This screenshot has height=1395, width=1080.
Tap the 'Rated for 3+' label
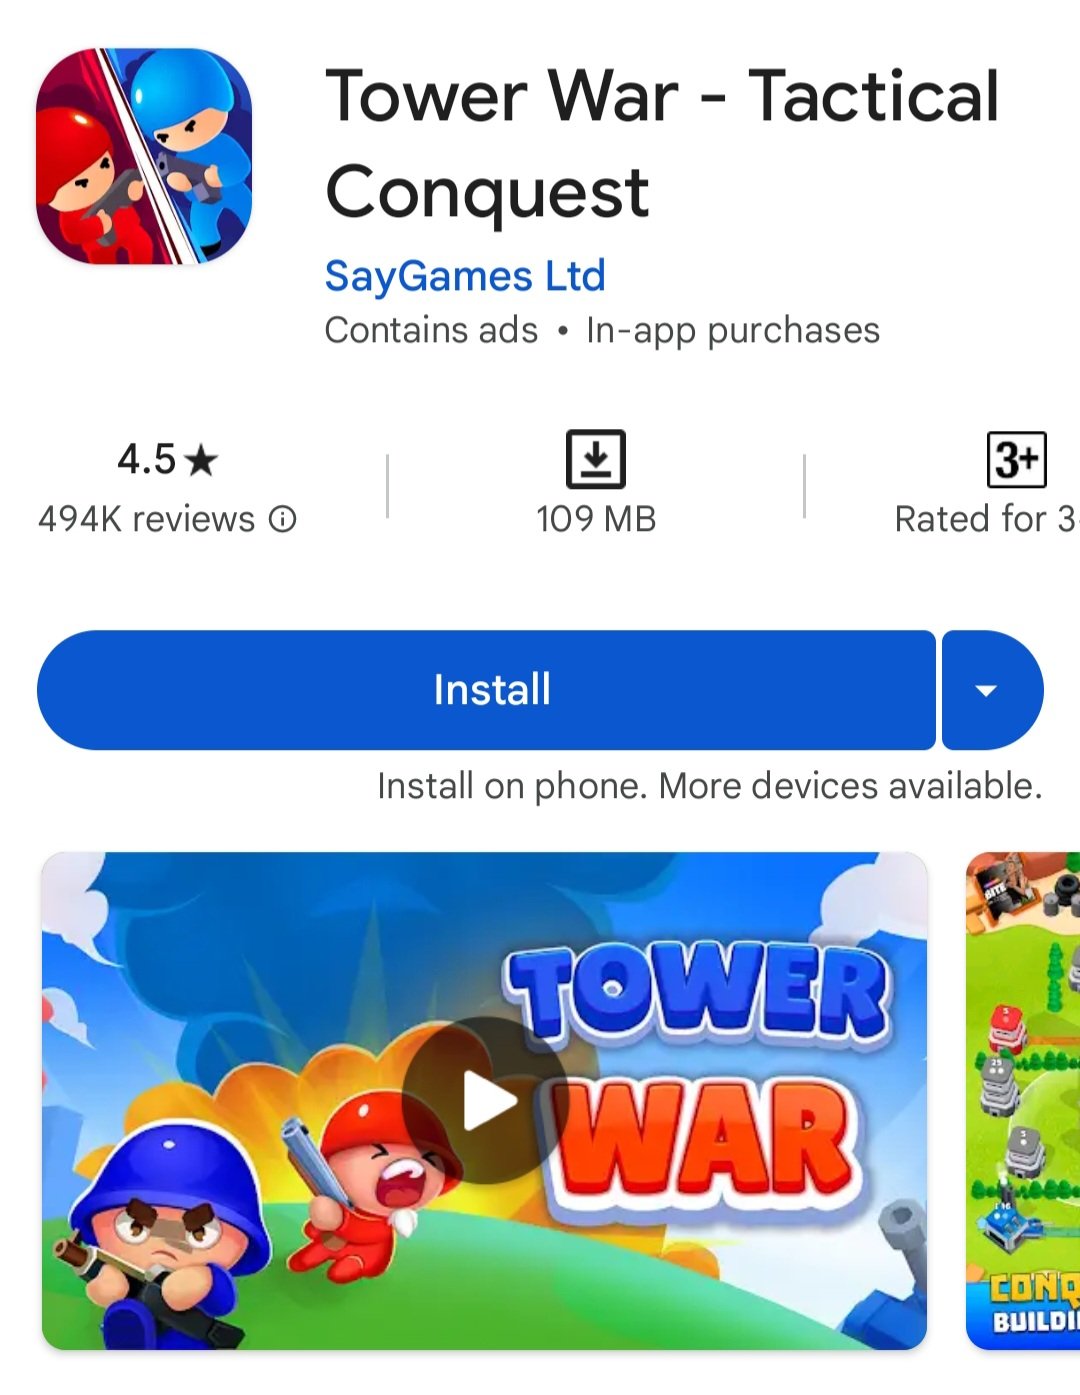pos(987,519)
